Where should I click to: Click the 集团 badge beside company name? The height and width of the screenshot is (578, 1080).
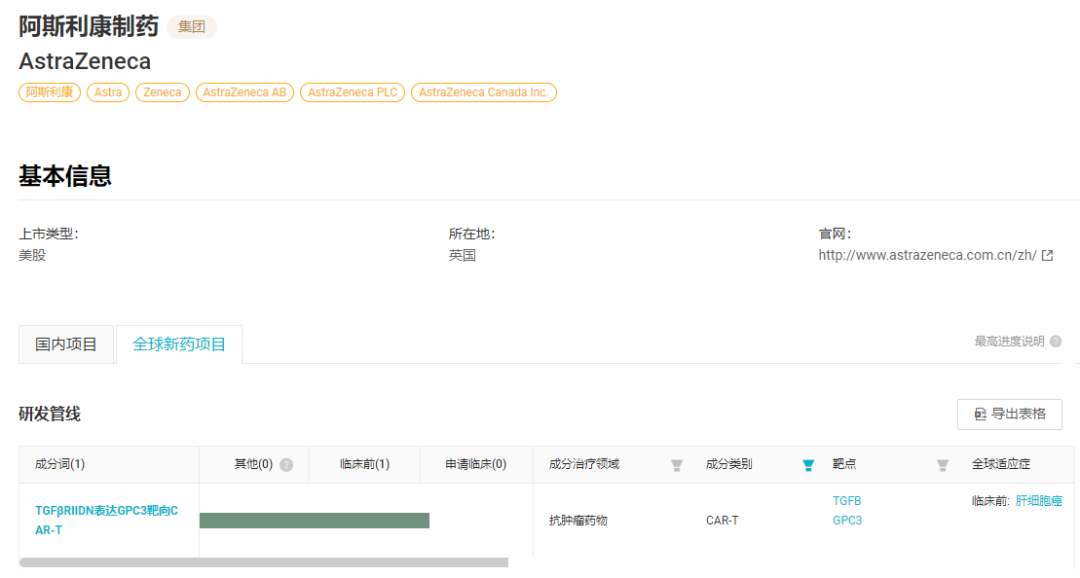[x=192, y=27]
